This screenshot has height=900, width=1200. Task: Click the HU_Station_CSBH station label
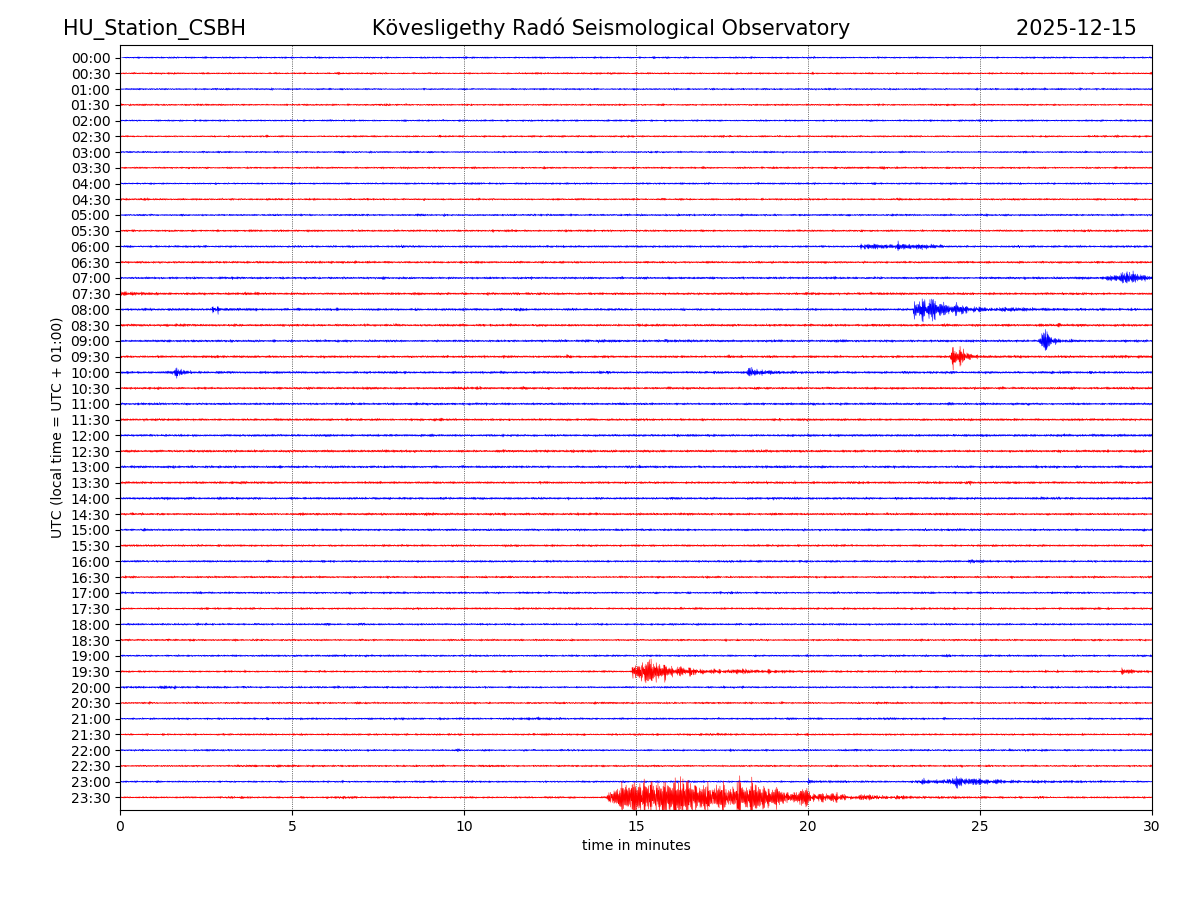coord(154,28)
